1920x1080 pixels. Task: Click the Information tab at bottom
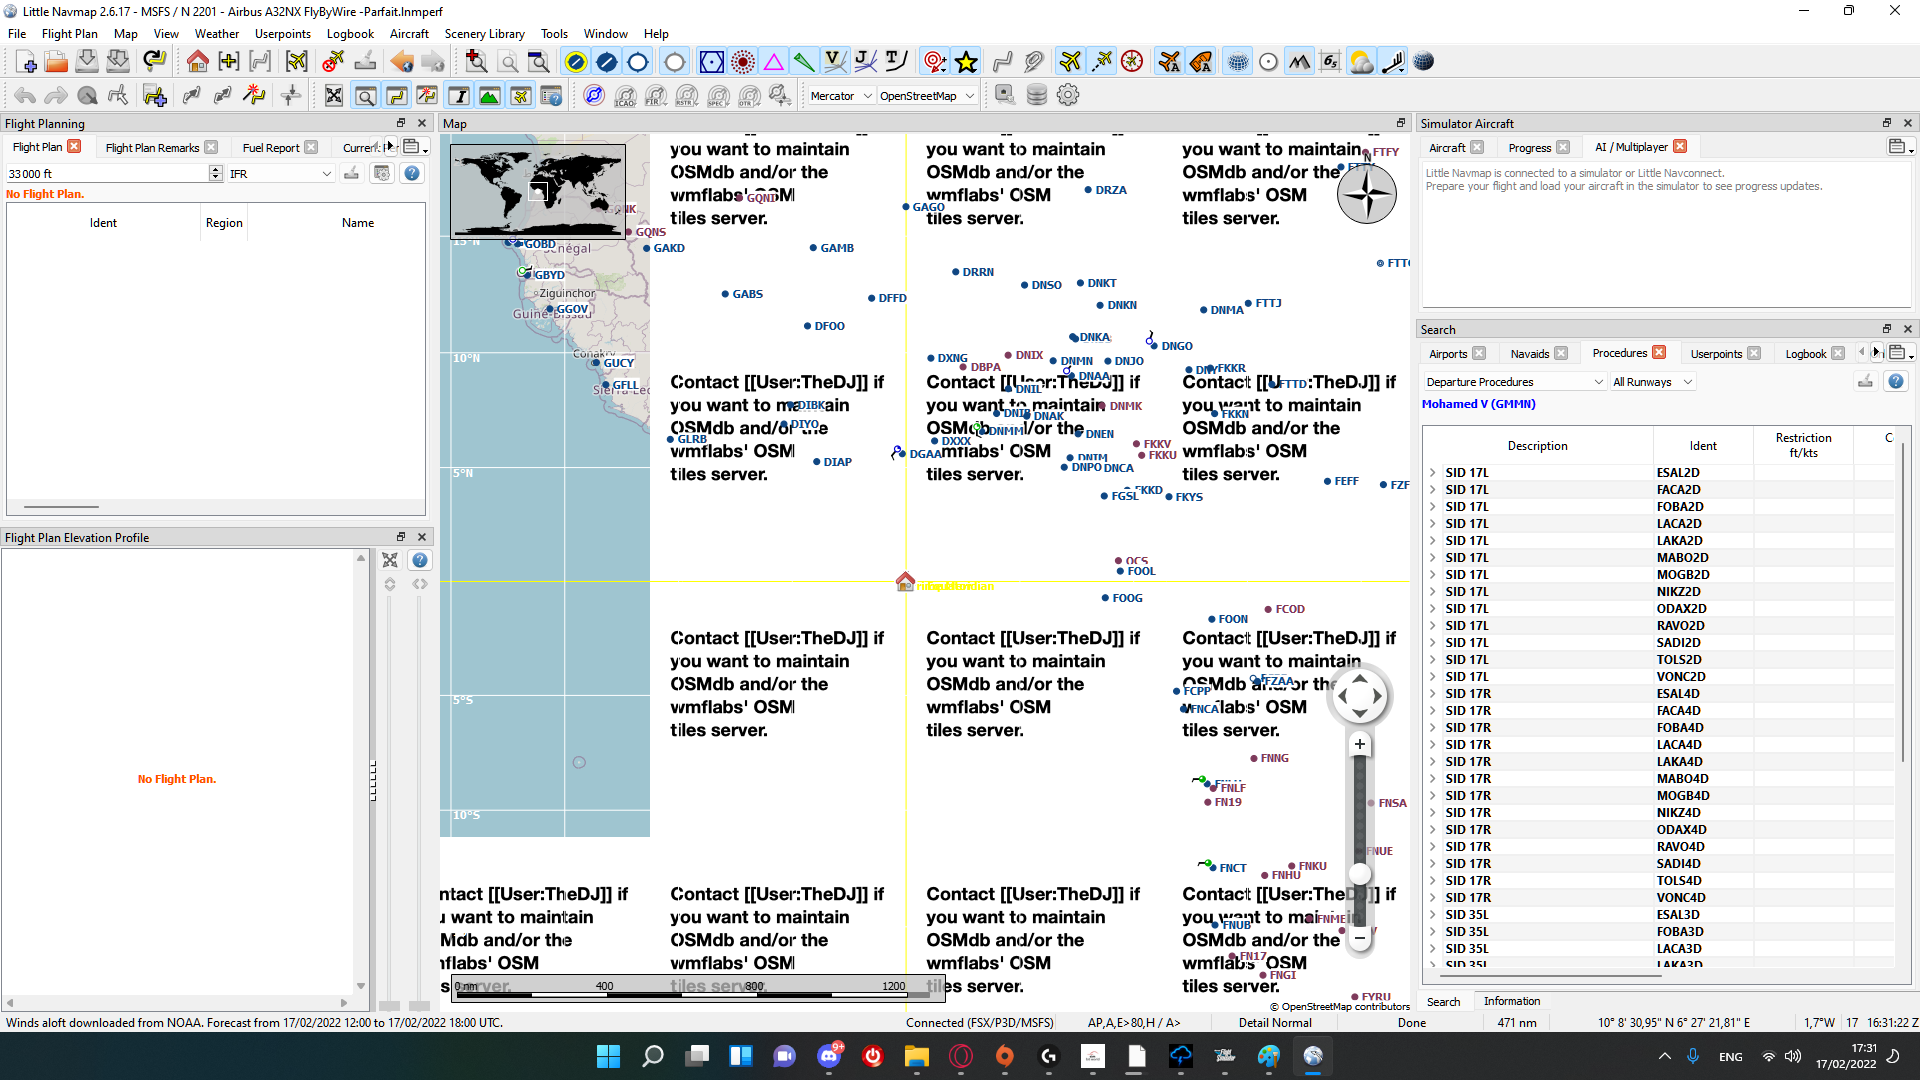[1511, 1001]
